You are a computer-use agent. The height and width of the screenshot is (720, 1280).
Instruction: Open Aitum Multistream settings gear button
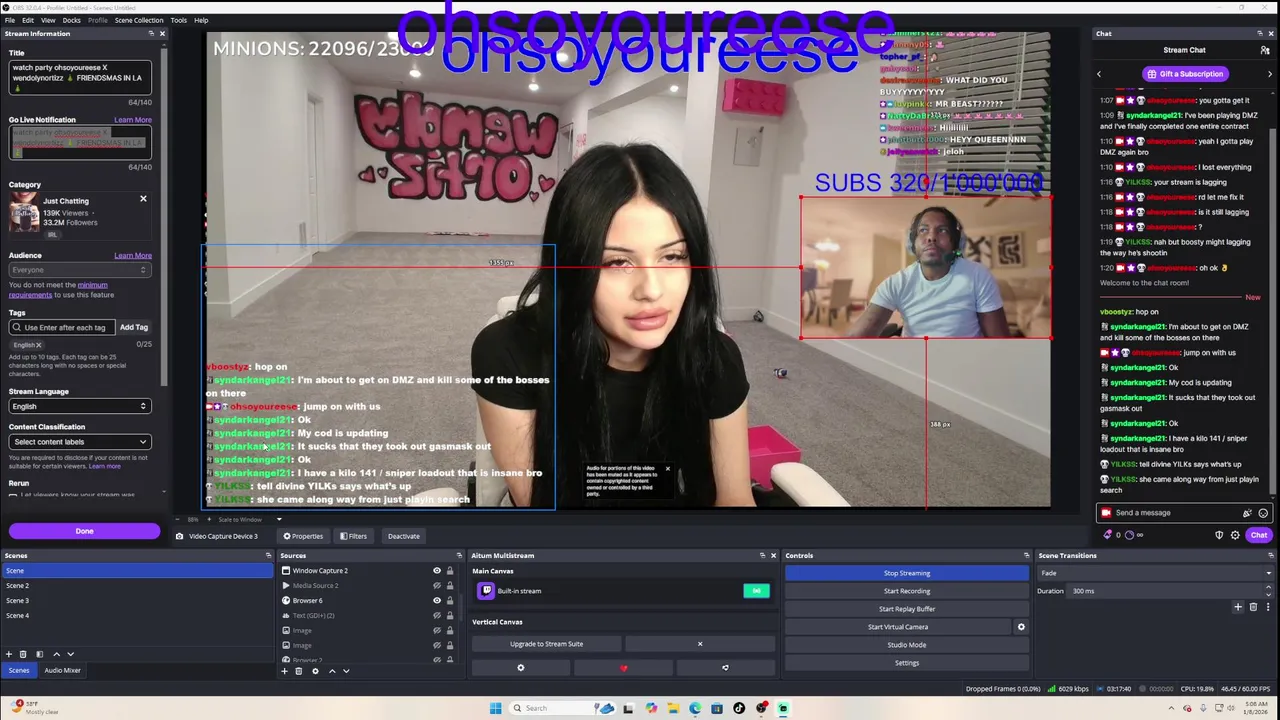click(520, 668)
